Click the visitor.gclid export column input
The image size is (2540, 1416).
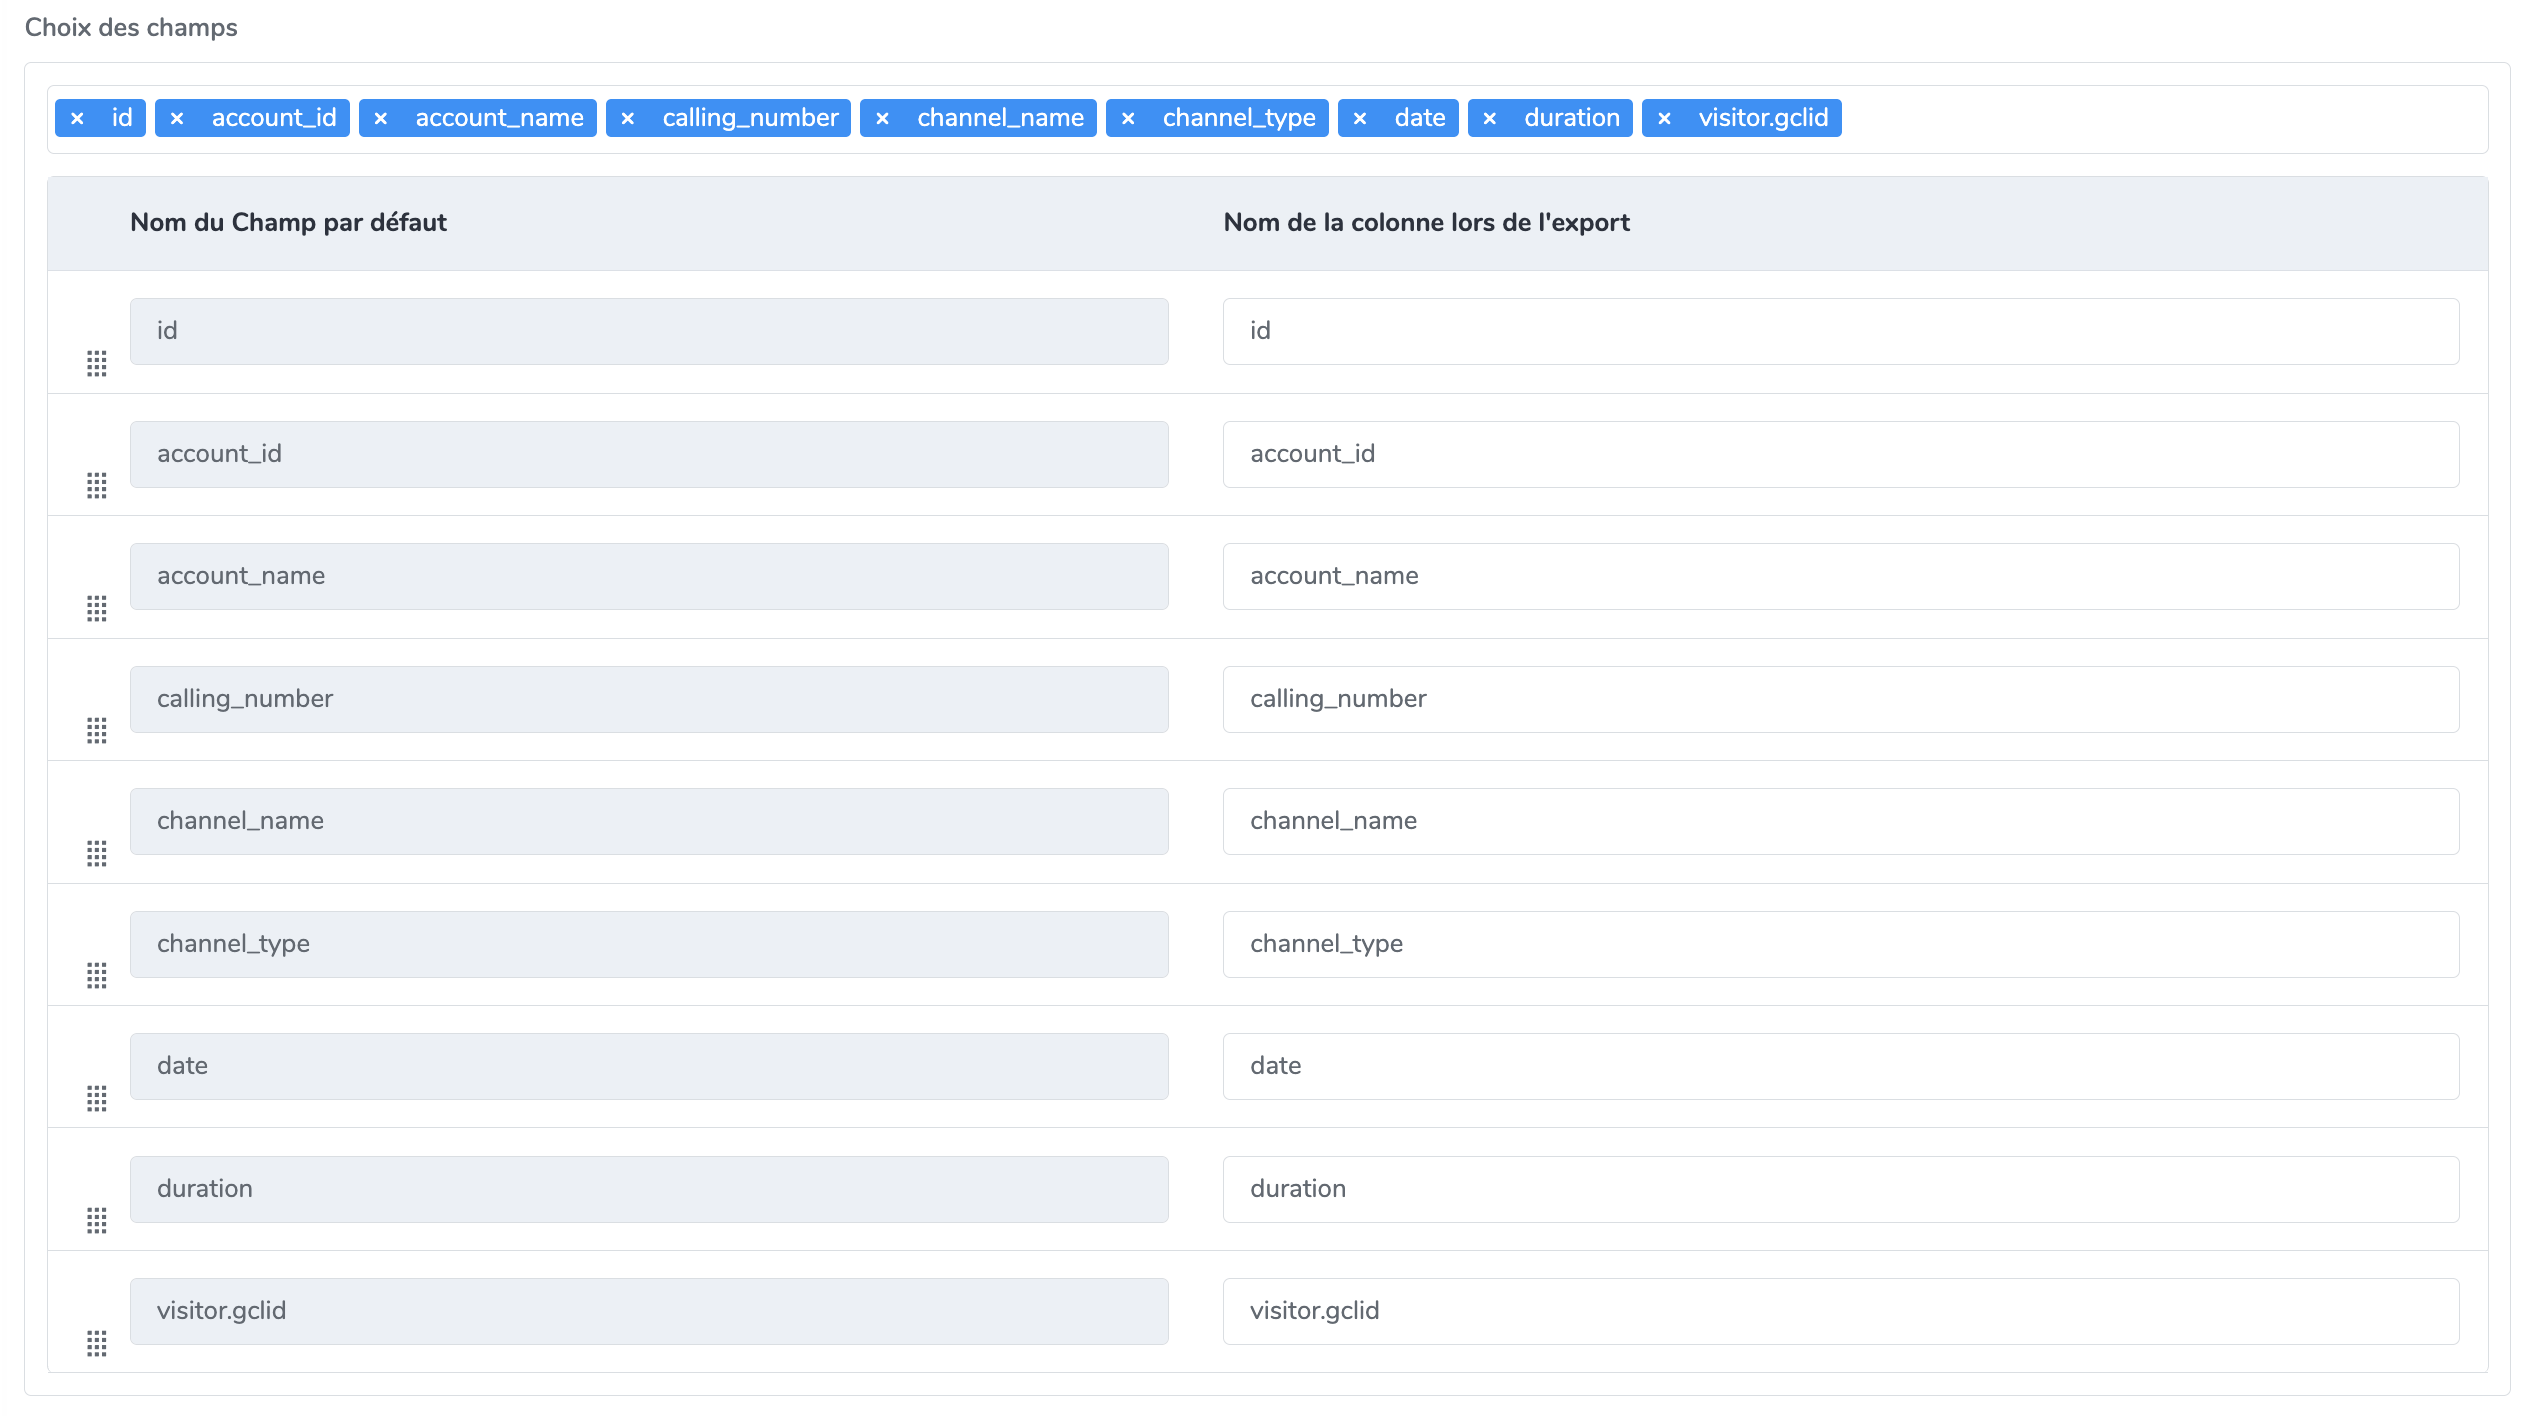pyautogui.click(x=1840, y=1311)
